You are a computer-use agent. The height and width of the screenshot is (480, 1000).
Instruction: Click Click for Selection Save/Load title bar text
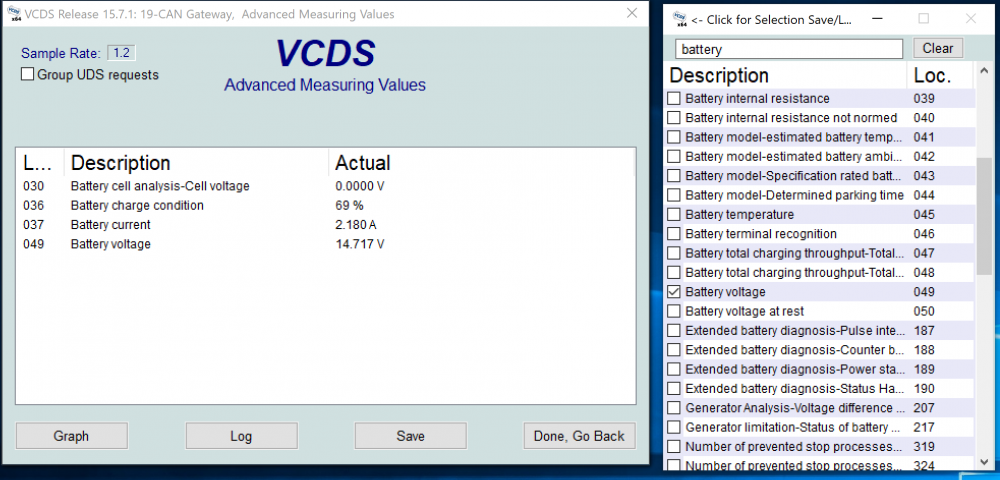(x=772, y=20)
